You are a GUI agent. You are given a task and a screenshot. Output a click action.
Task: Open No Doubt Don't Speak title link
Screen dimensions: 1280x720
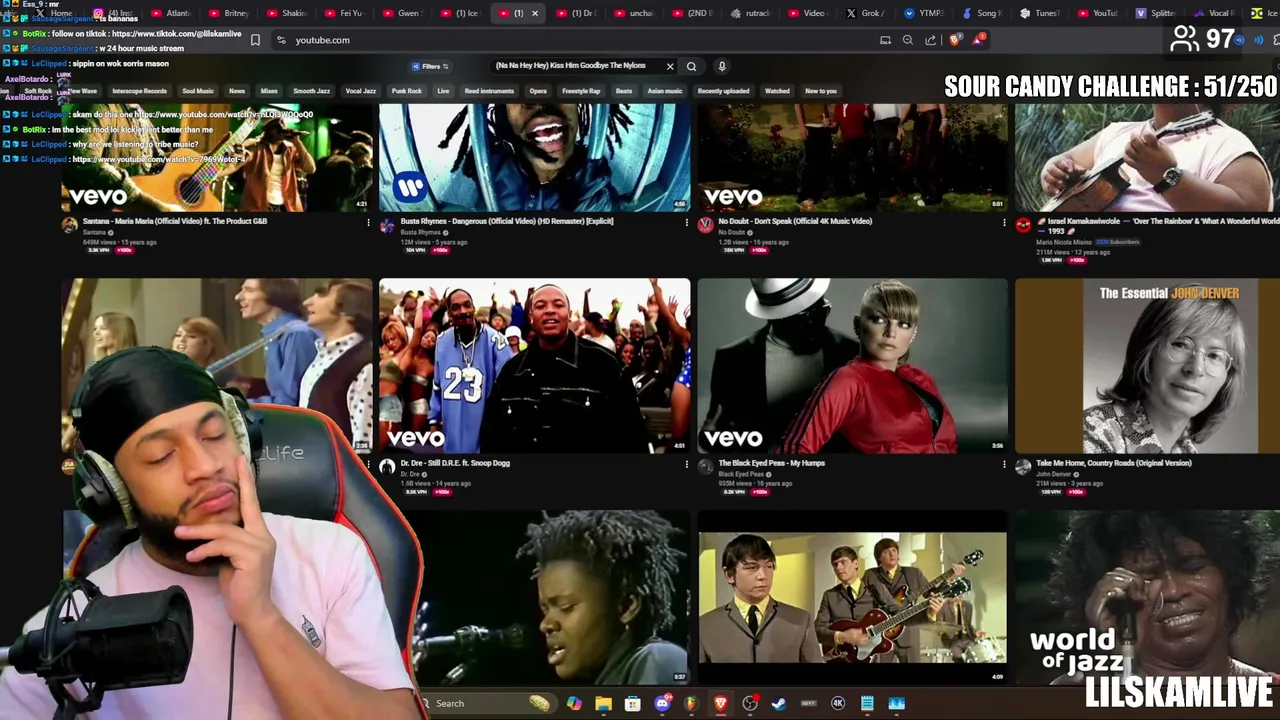pyautogui.click(x=795, y=221)
